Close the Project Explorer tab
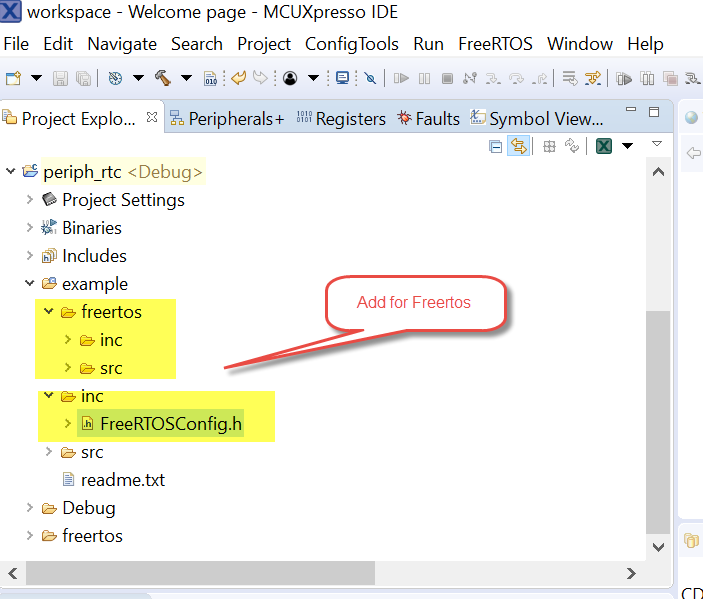This screenshot has width=703, height=599. [x=152, y=117]
